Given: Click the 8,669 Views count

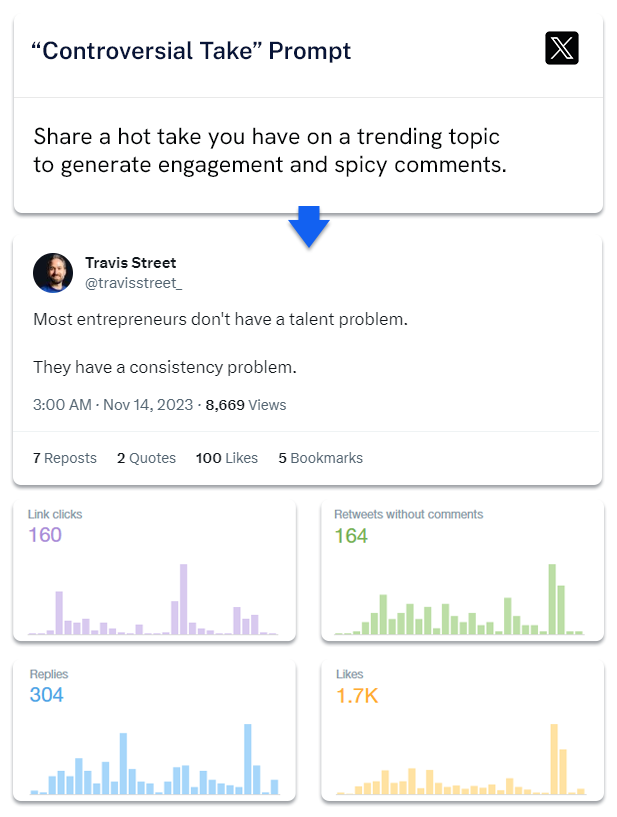Looking at the screenshot, I should 246,405.
